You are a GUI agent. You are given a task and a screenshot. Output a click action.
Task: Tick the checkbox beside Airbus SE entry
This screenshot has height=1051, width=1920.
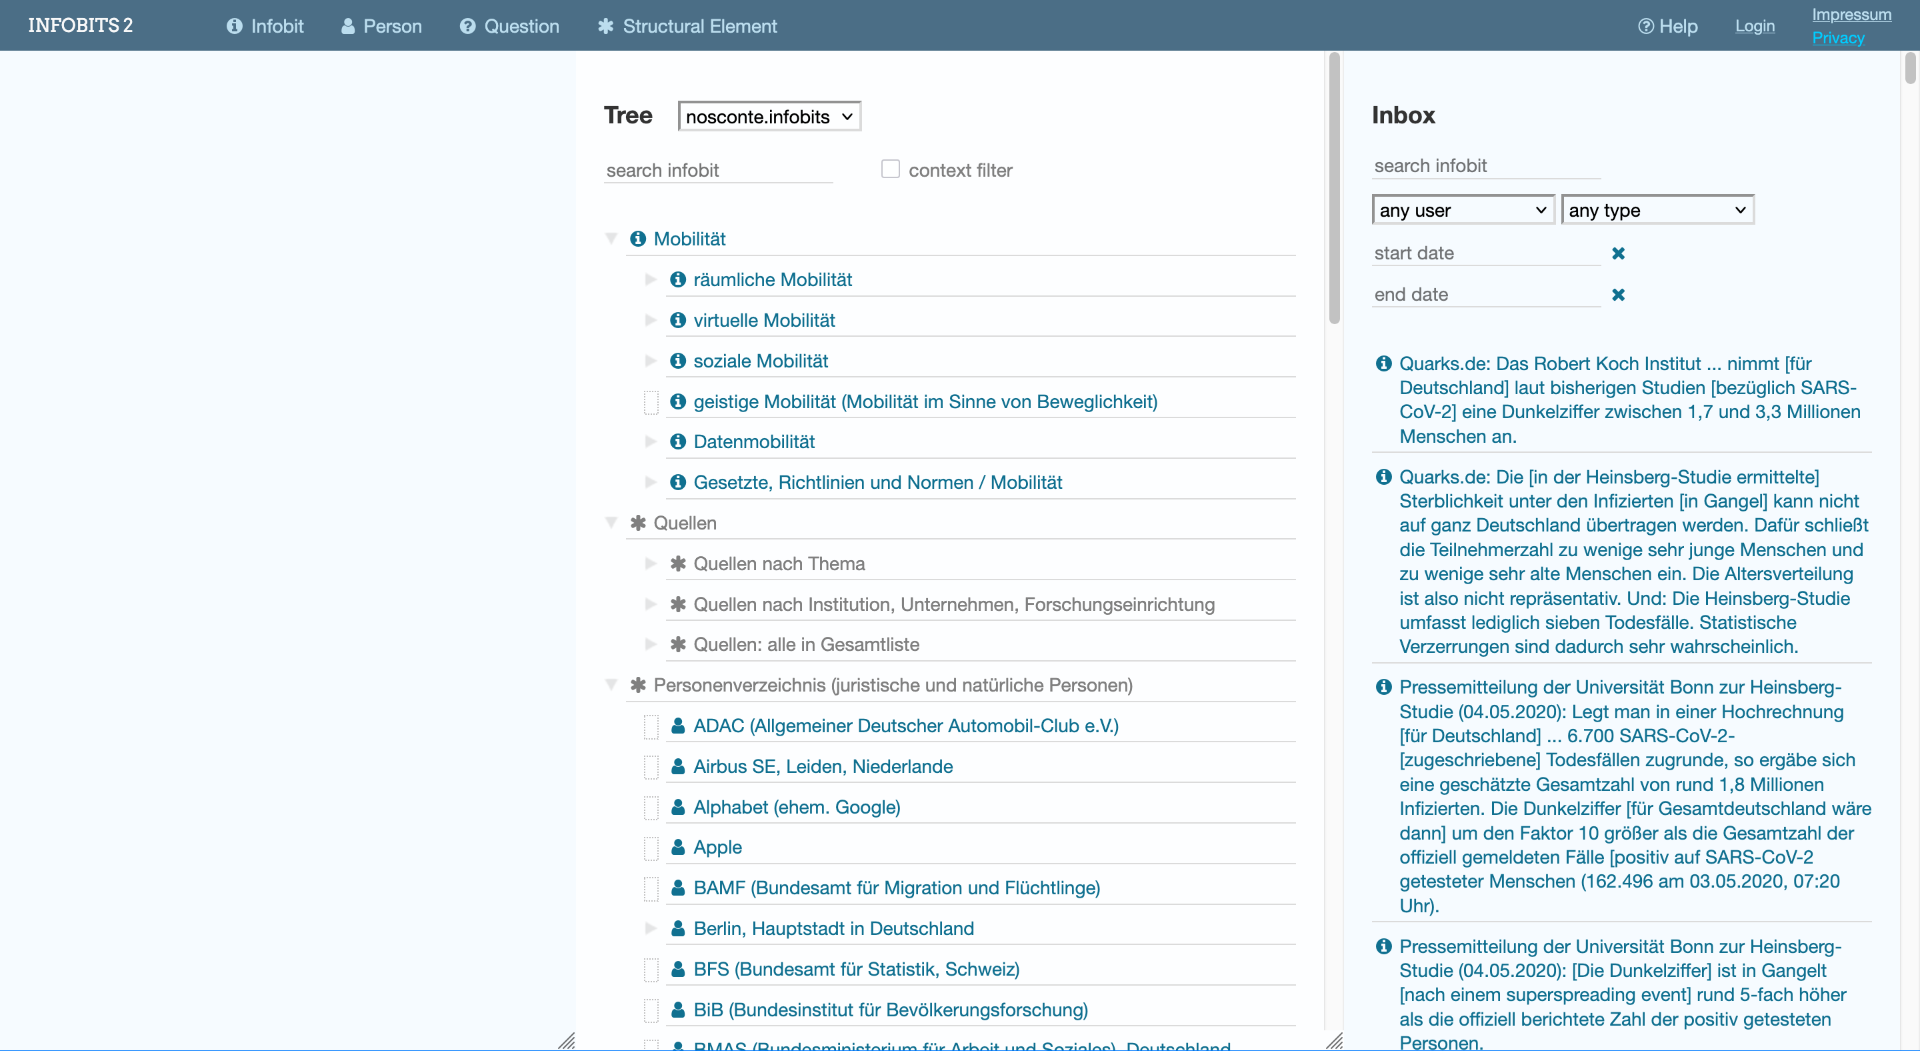[x=651, y=767]
